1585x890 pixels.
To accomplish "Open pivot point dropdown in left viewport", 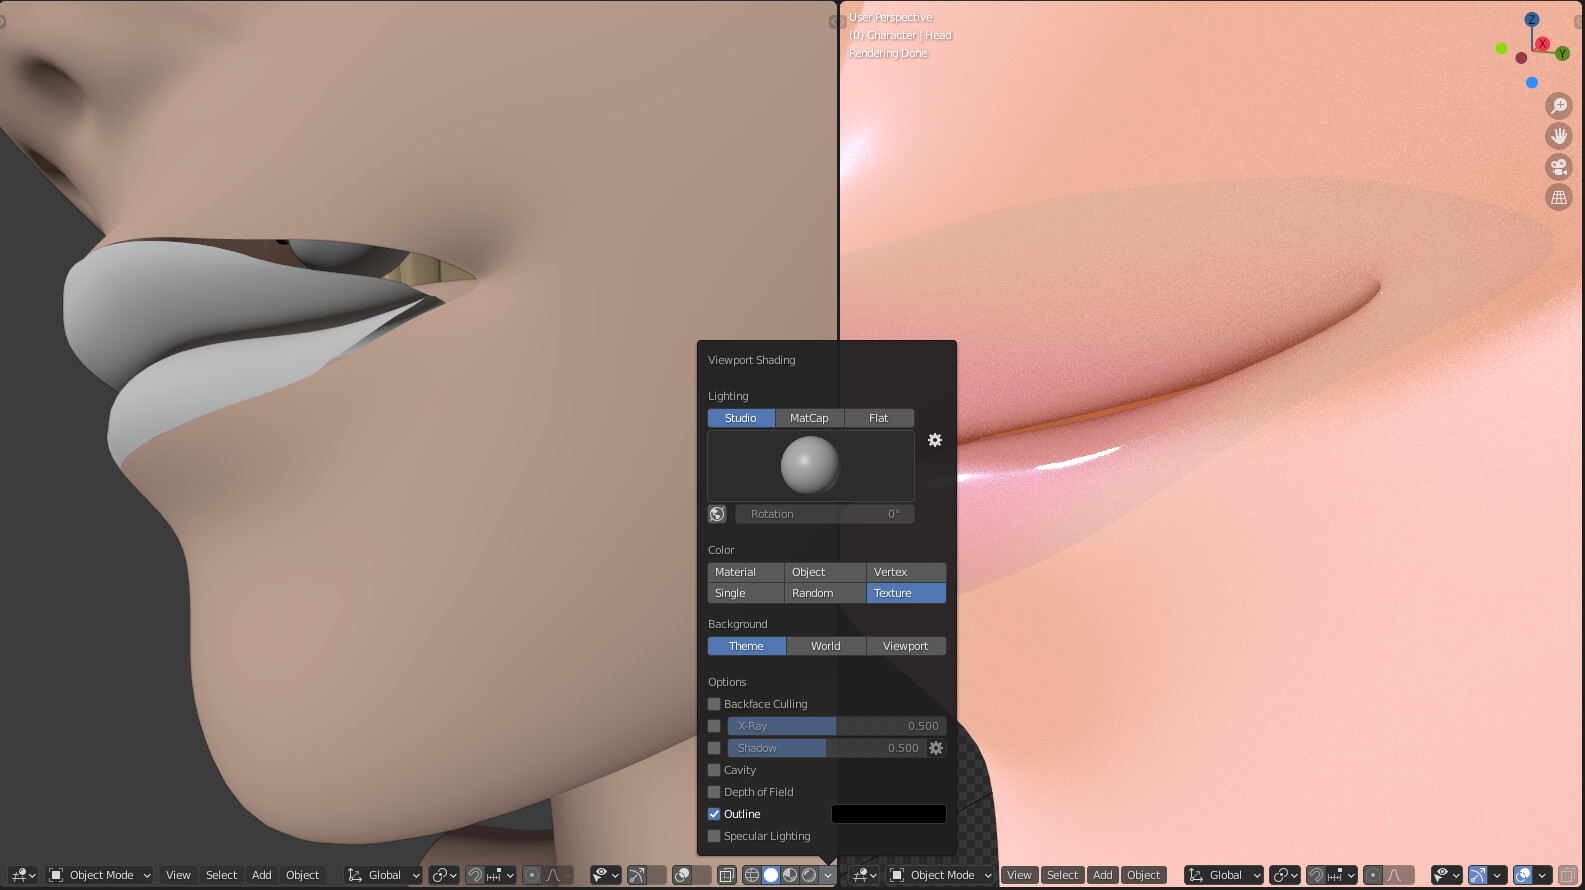I will coord(444,875).
